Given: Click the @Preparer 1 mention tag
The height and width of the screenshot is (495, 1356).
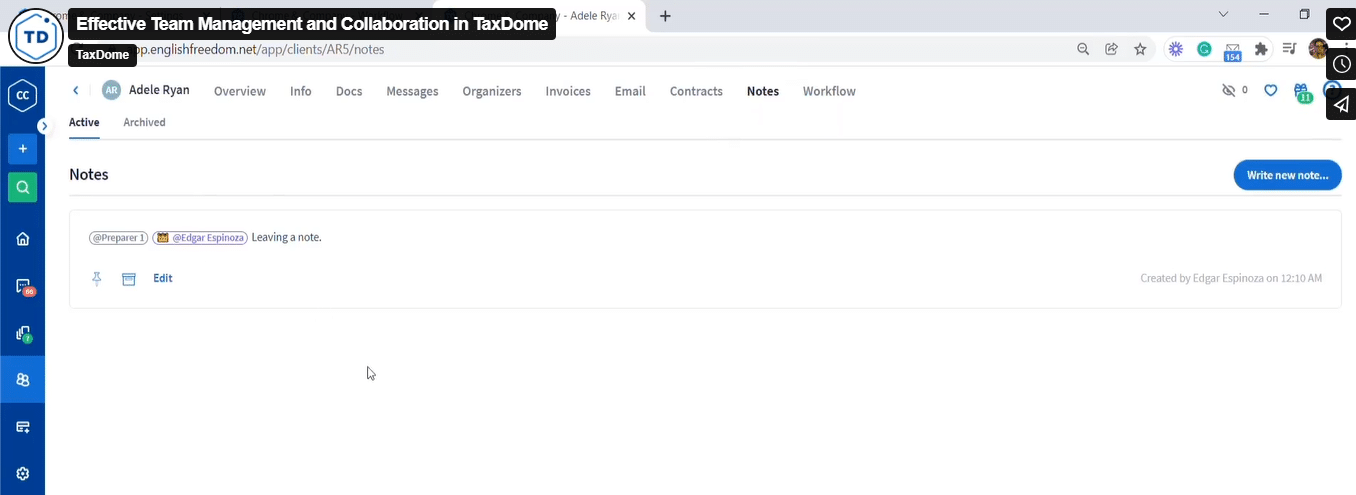Looking at the screenshot, I should click(119, 238).
